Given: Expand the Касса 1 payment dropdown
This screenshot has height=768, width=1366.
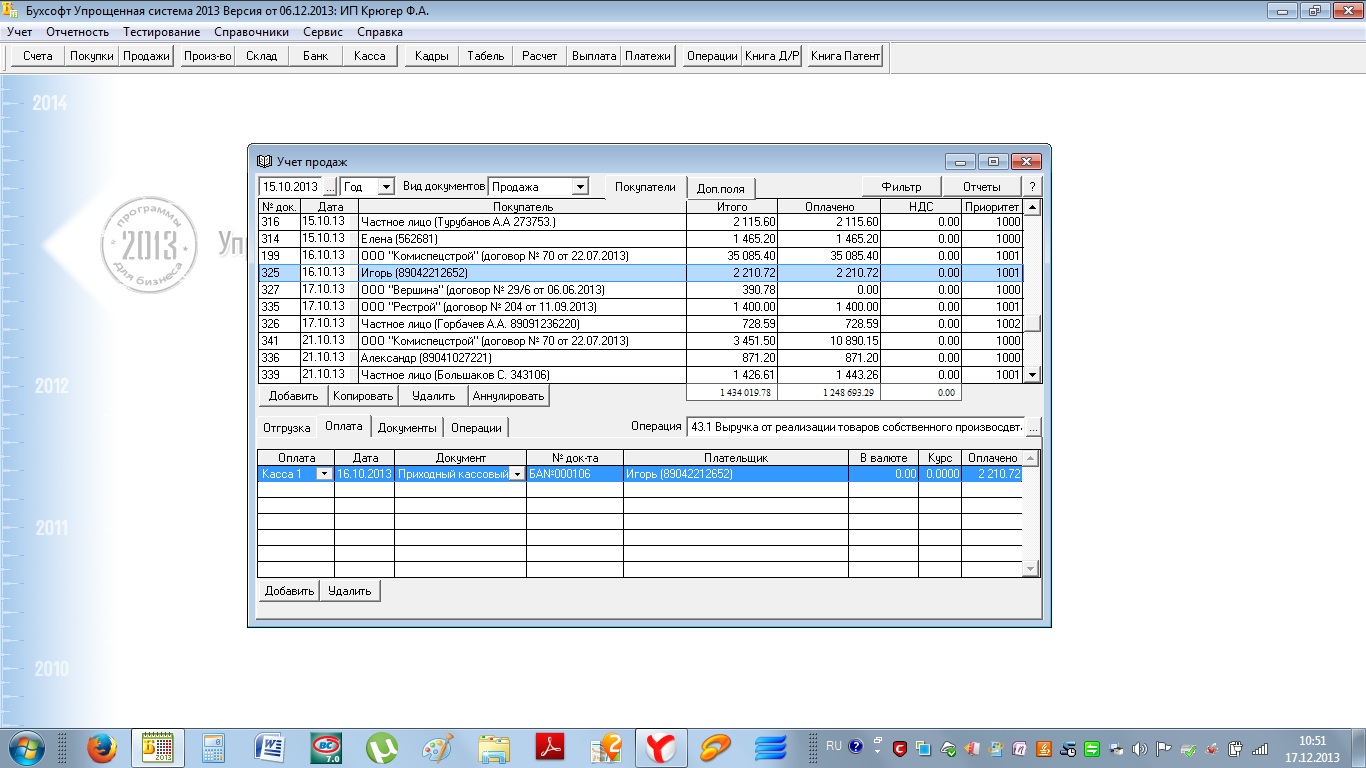Looking at the screenshot, I should click(324, 474).
